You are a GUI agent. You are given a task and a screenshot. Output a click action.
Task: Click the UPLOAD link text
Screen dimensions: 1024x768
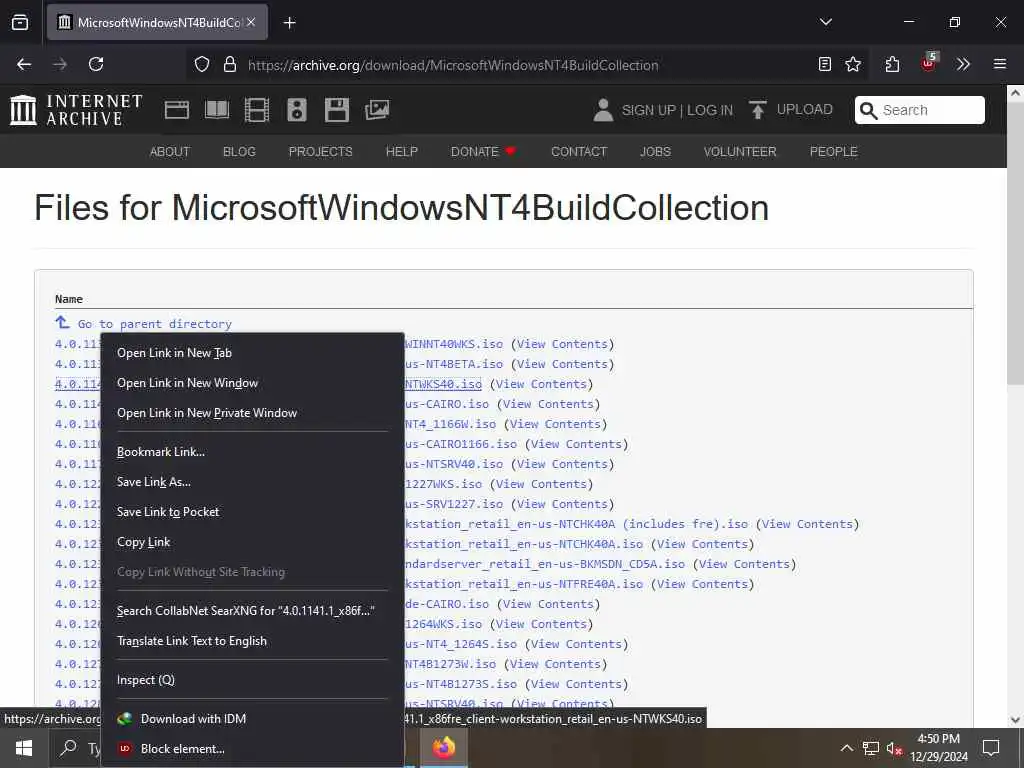(805, 109)
